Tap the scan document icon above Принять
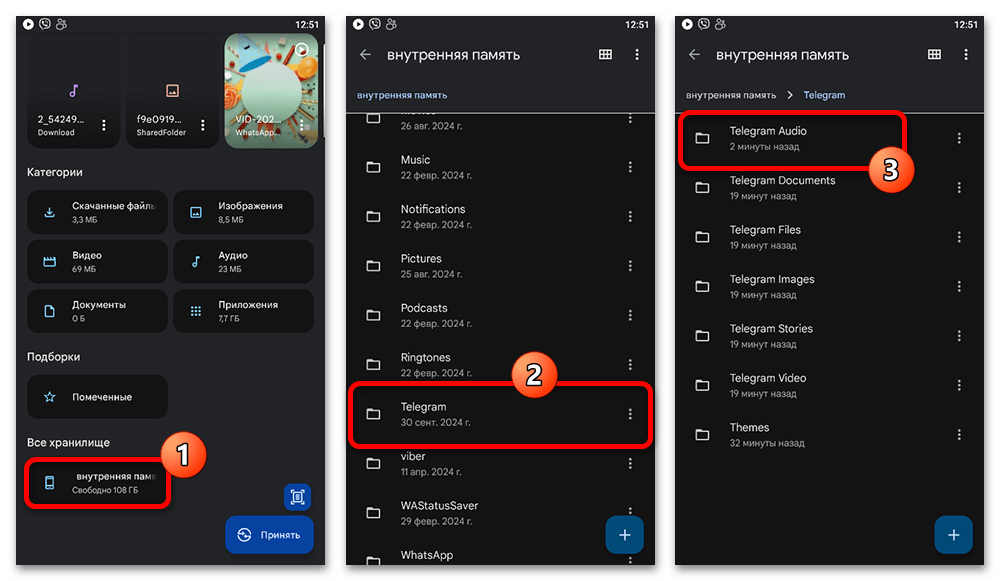Image resolution: width=1000 pixels, height=581 pixels. point(297,497)
